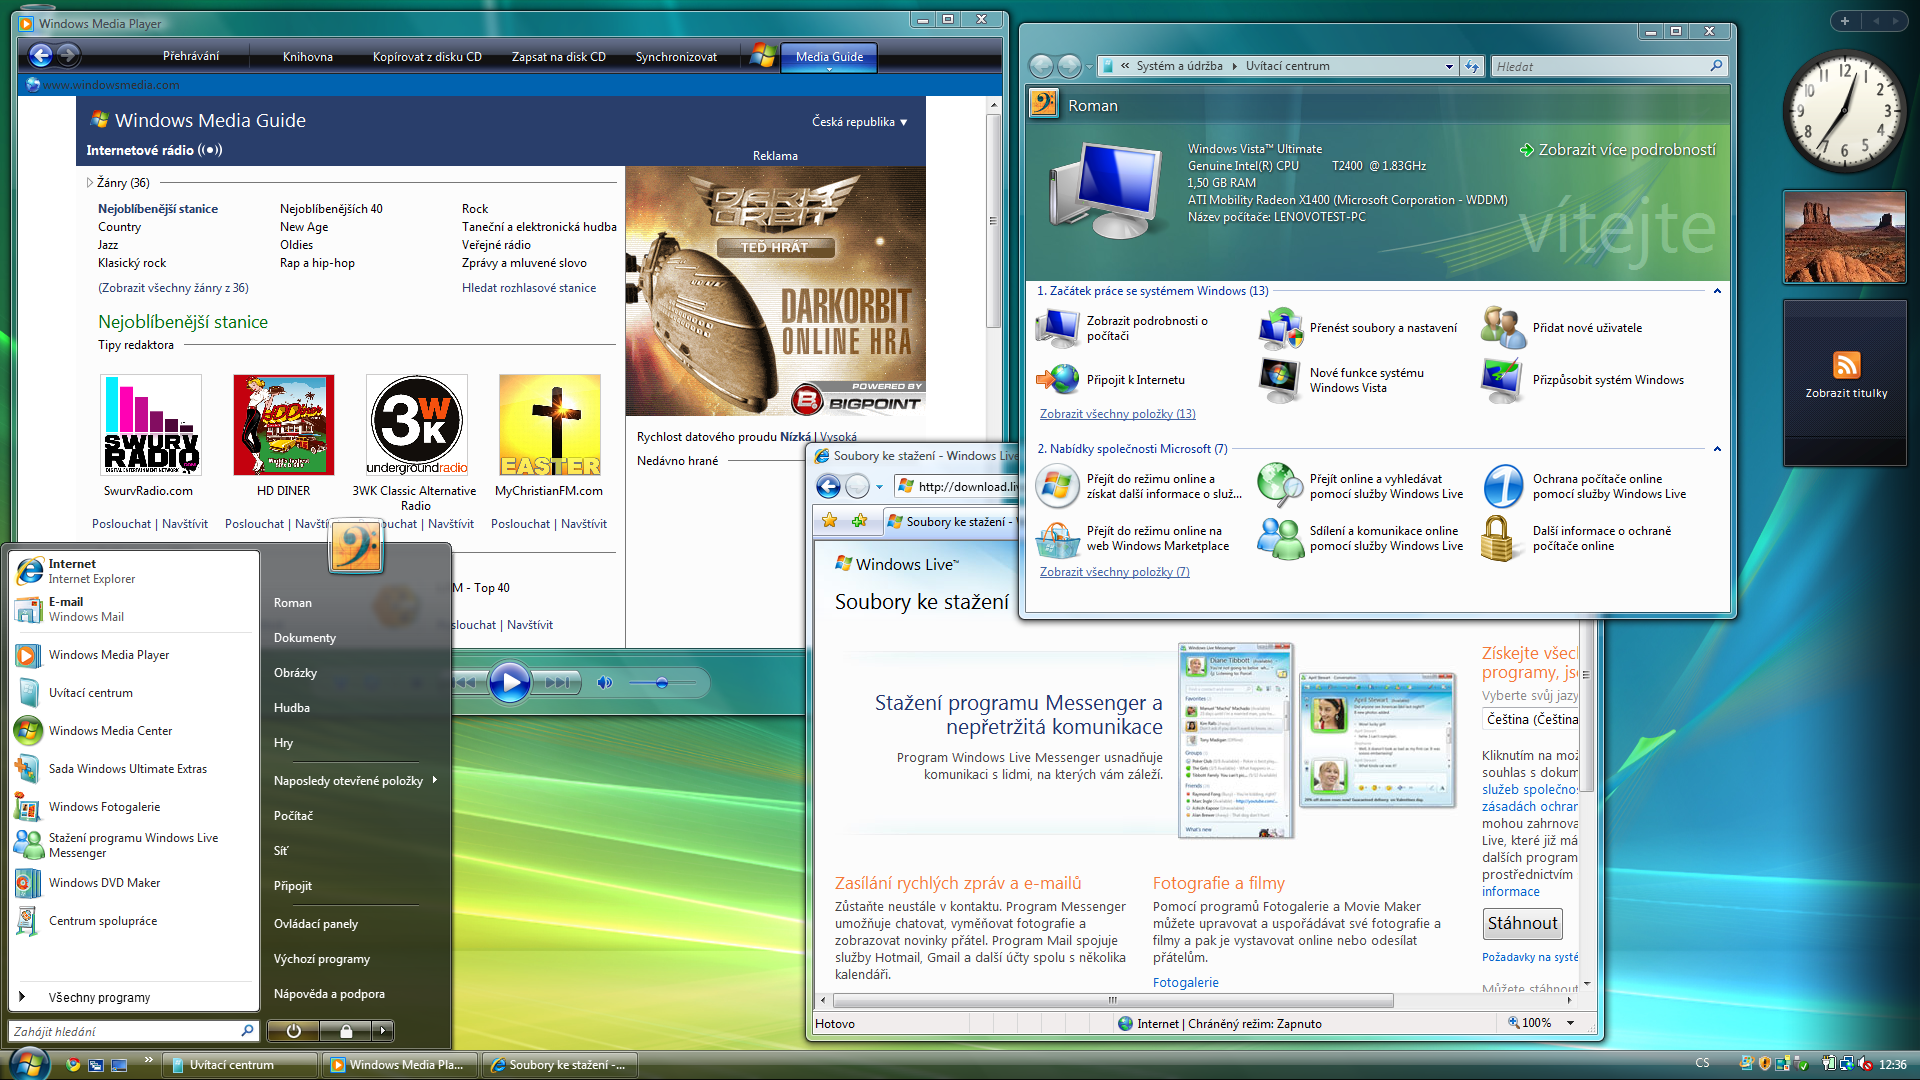The image size is (1920, 1080).
Task: Collapse the Začátek práce se systémem Windows section
Action: pos(1717,291)
